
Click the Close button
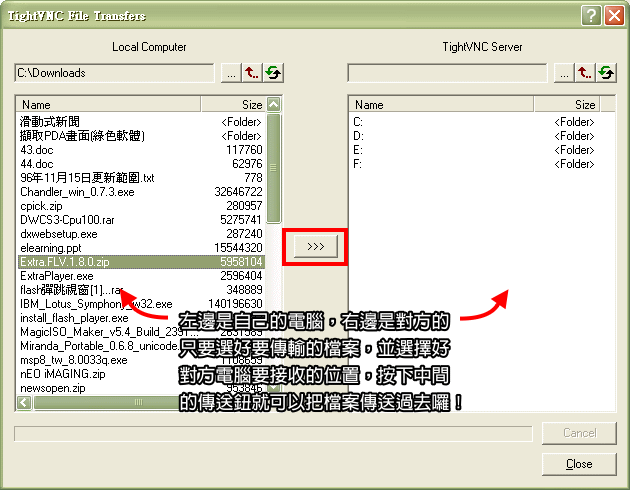(x=579, y=464)
